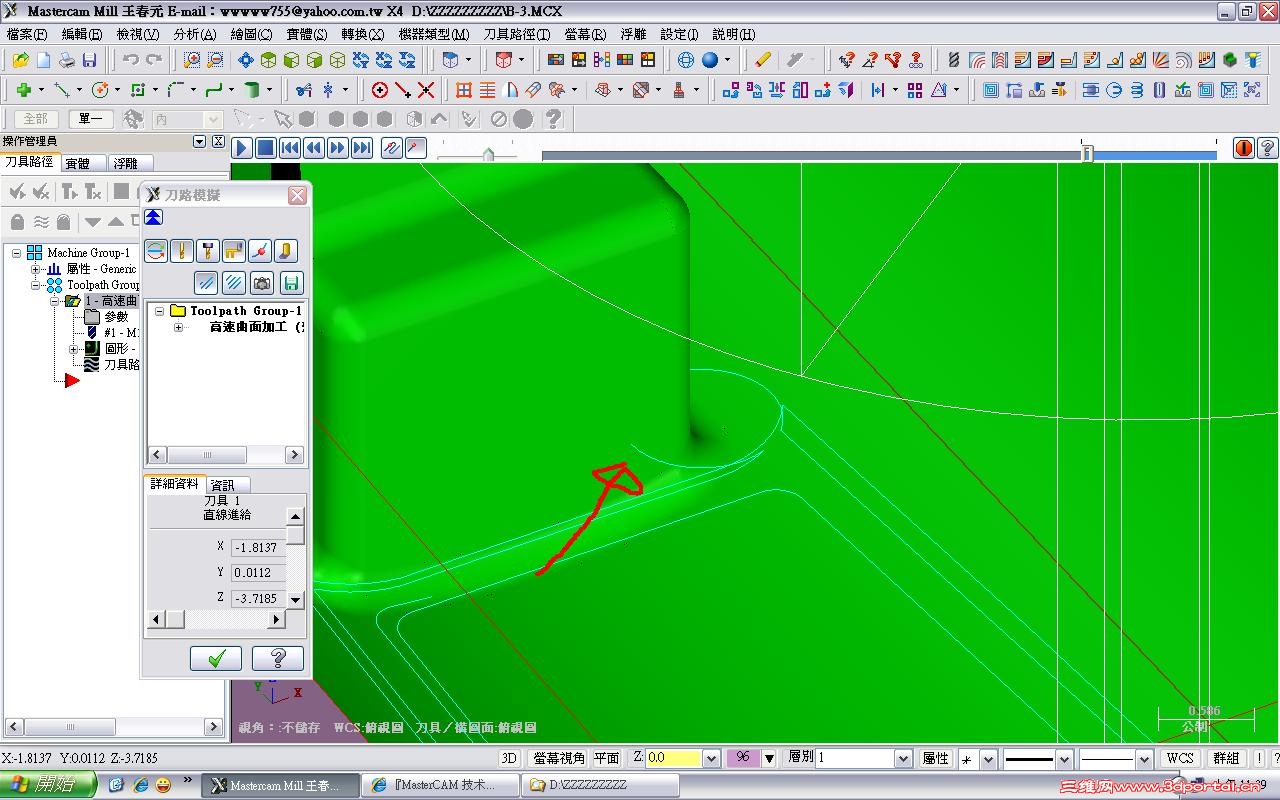1280x800 pixels.
Task: Stop the backplot playback
Action: click(265, 148)
